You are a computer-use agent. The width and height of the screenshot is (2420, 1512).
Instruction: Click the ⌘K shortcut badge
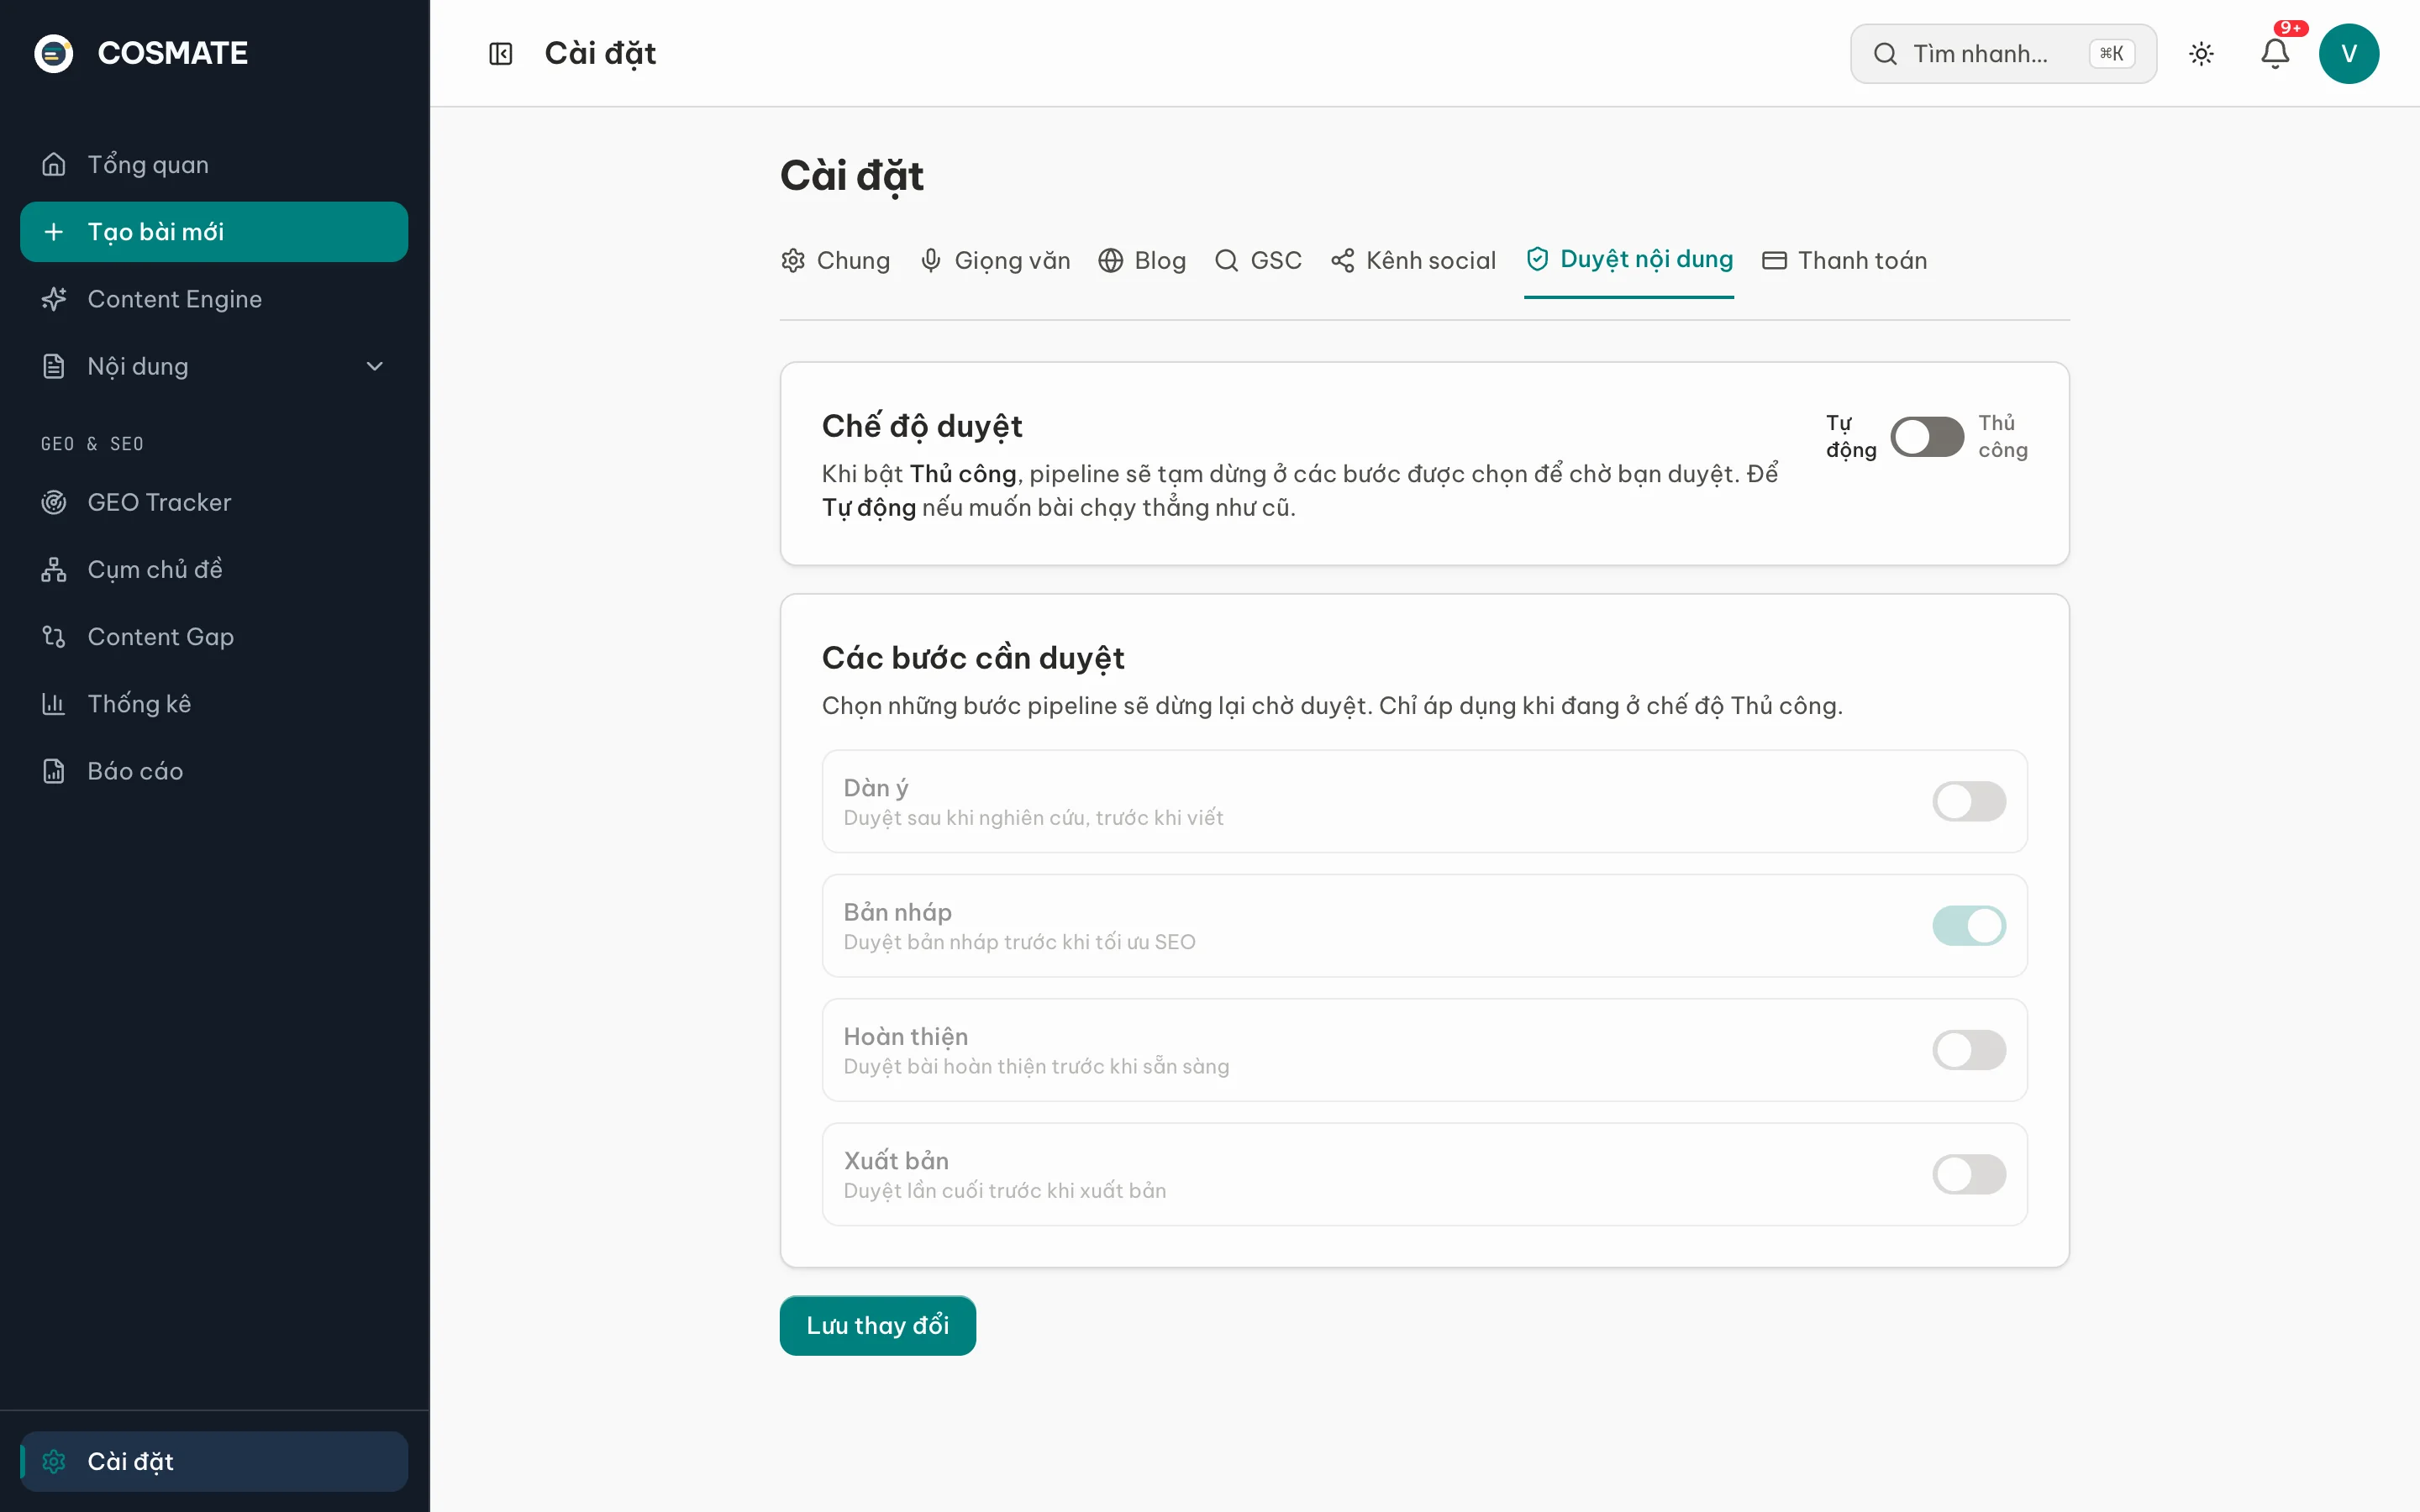pos(2111,53)
